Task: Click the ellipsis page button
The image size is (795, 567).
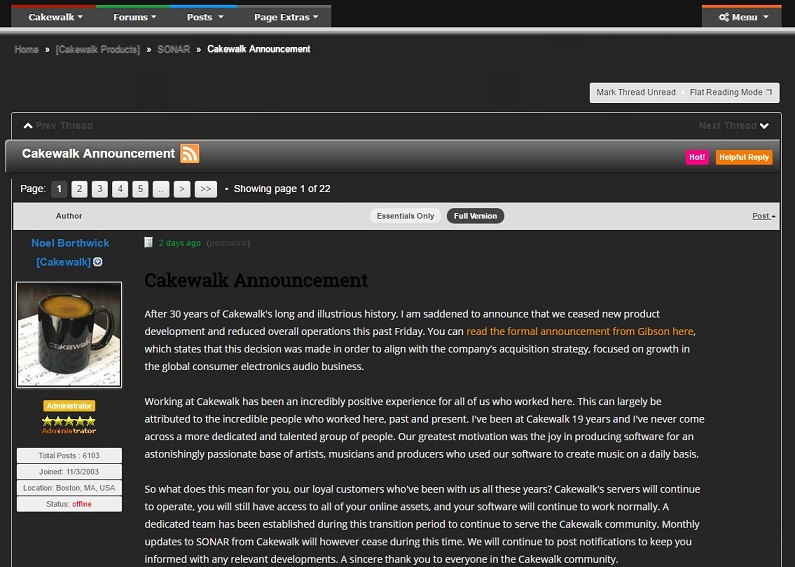Action: (x=161, y=189)
